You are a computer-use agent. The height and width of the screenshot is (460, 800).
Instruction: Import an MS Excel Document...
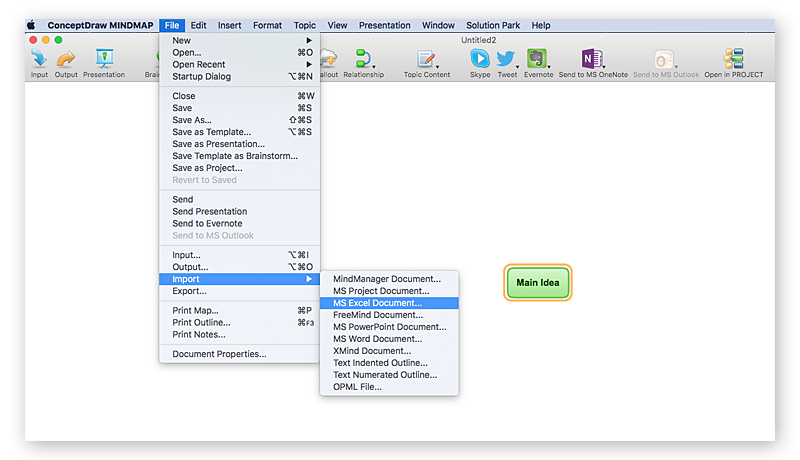tap(389, 303)
